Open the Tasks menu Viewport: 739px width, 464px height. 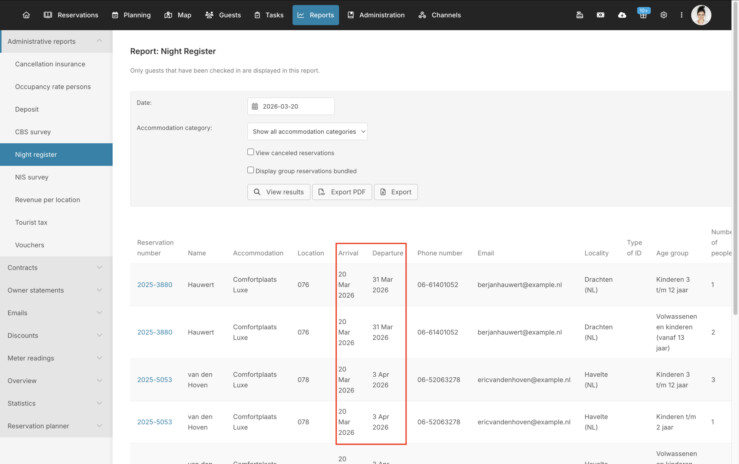click(x=269, y=15)
